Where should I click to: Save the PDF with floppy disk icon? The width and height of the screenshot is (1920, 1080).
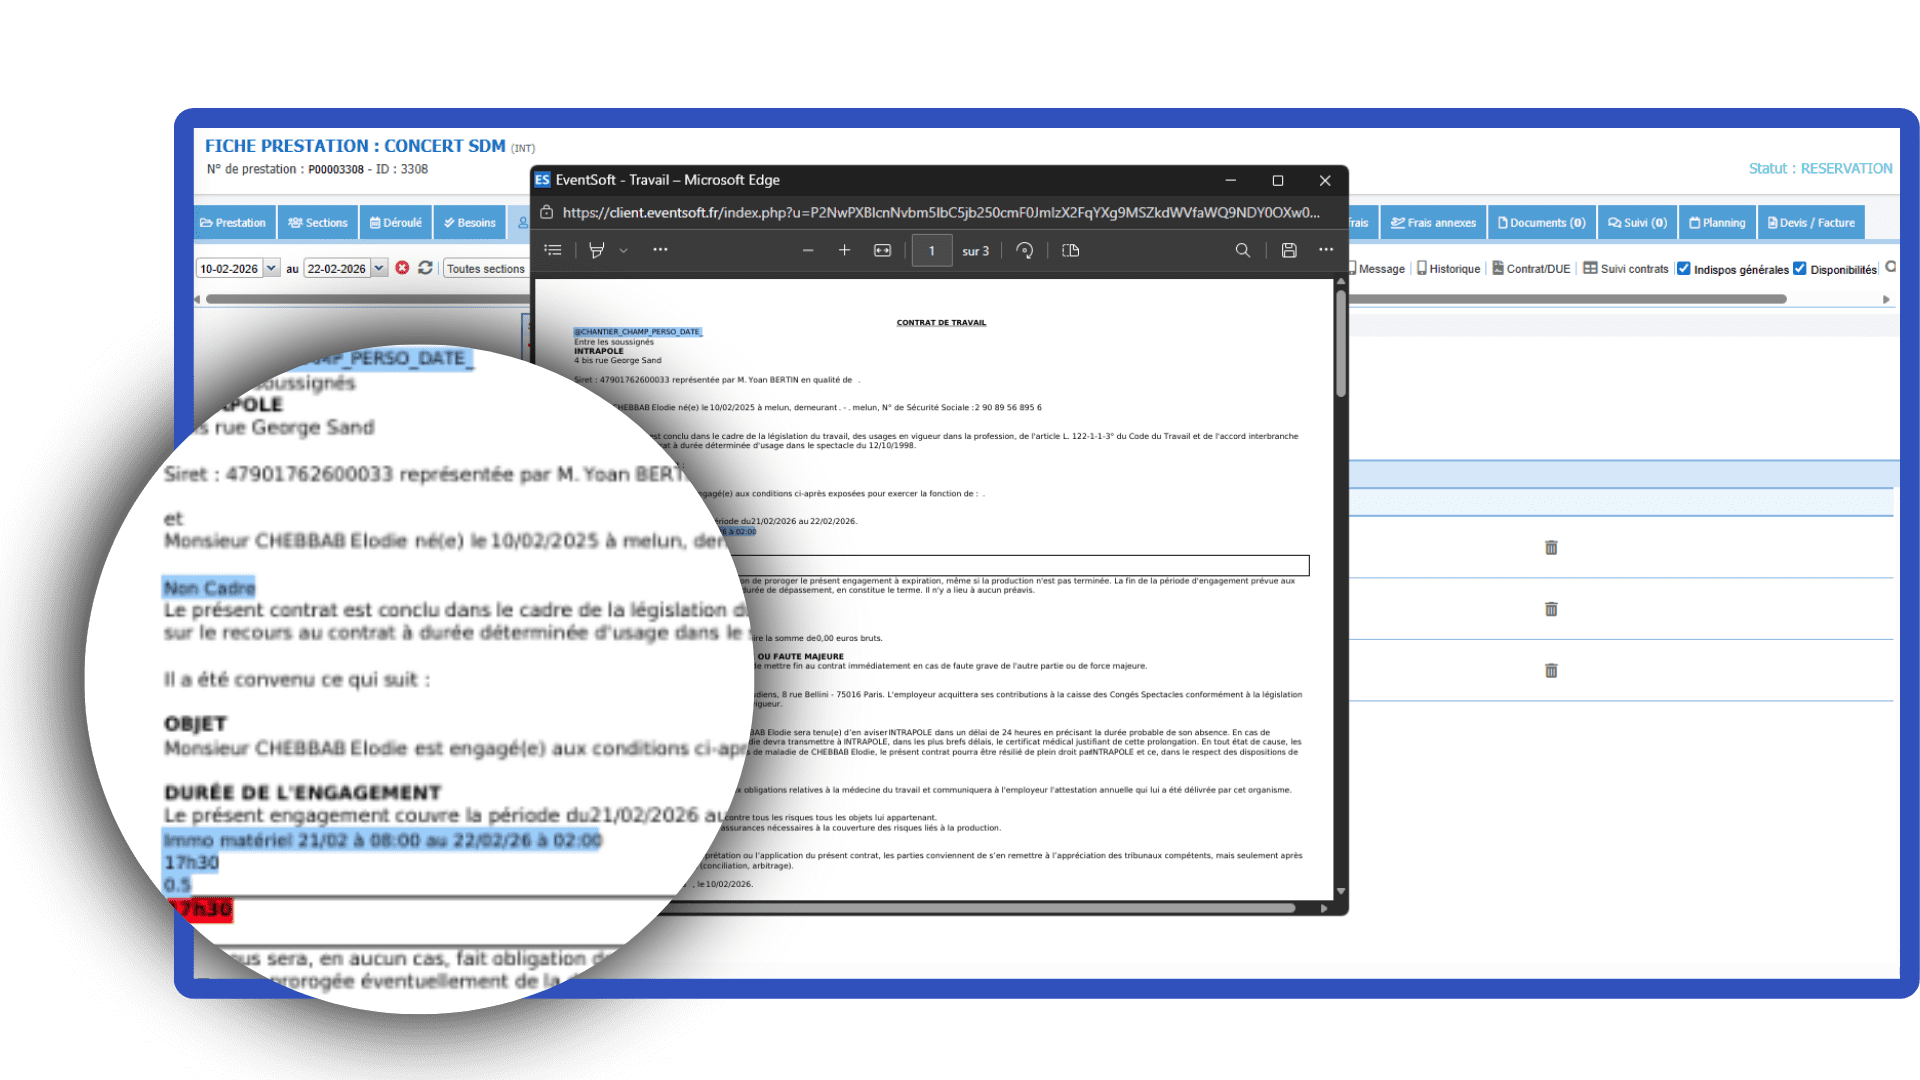[1289, 250]
